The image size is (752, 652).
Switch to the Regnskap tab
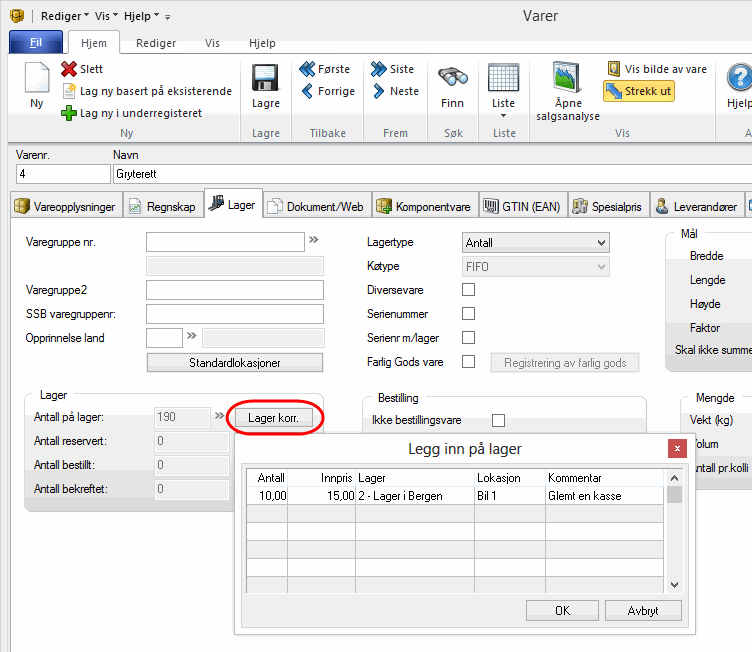[163, 207]
